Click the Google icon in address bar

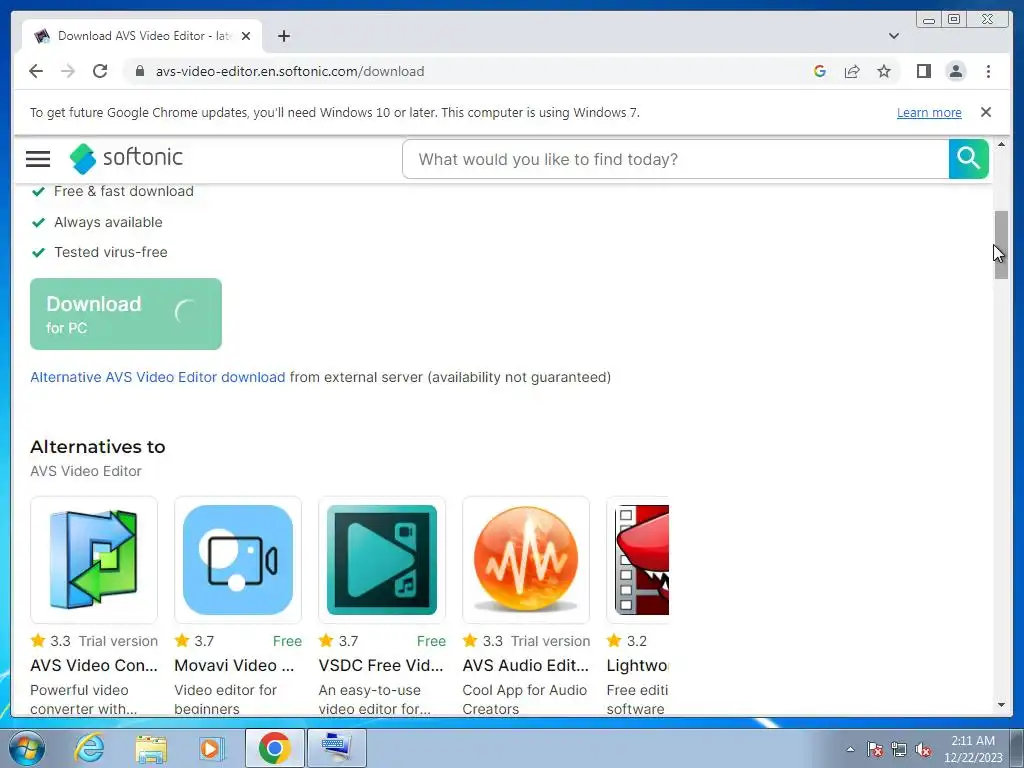tap(820, 71)
